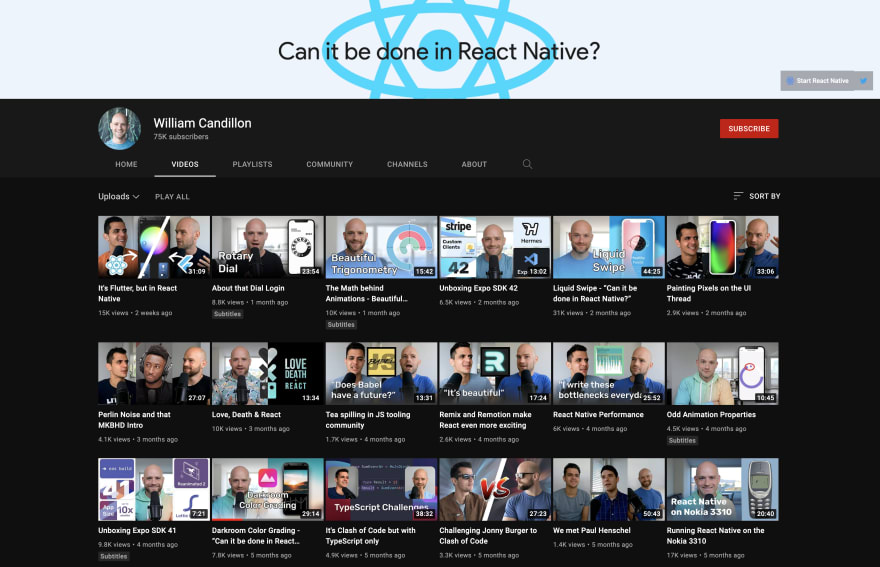Click title 'We met Paul Henschel'
The height and width of the screenshot is (567, 880).
click(592, 530)
